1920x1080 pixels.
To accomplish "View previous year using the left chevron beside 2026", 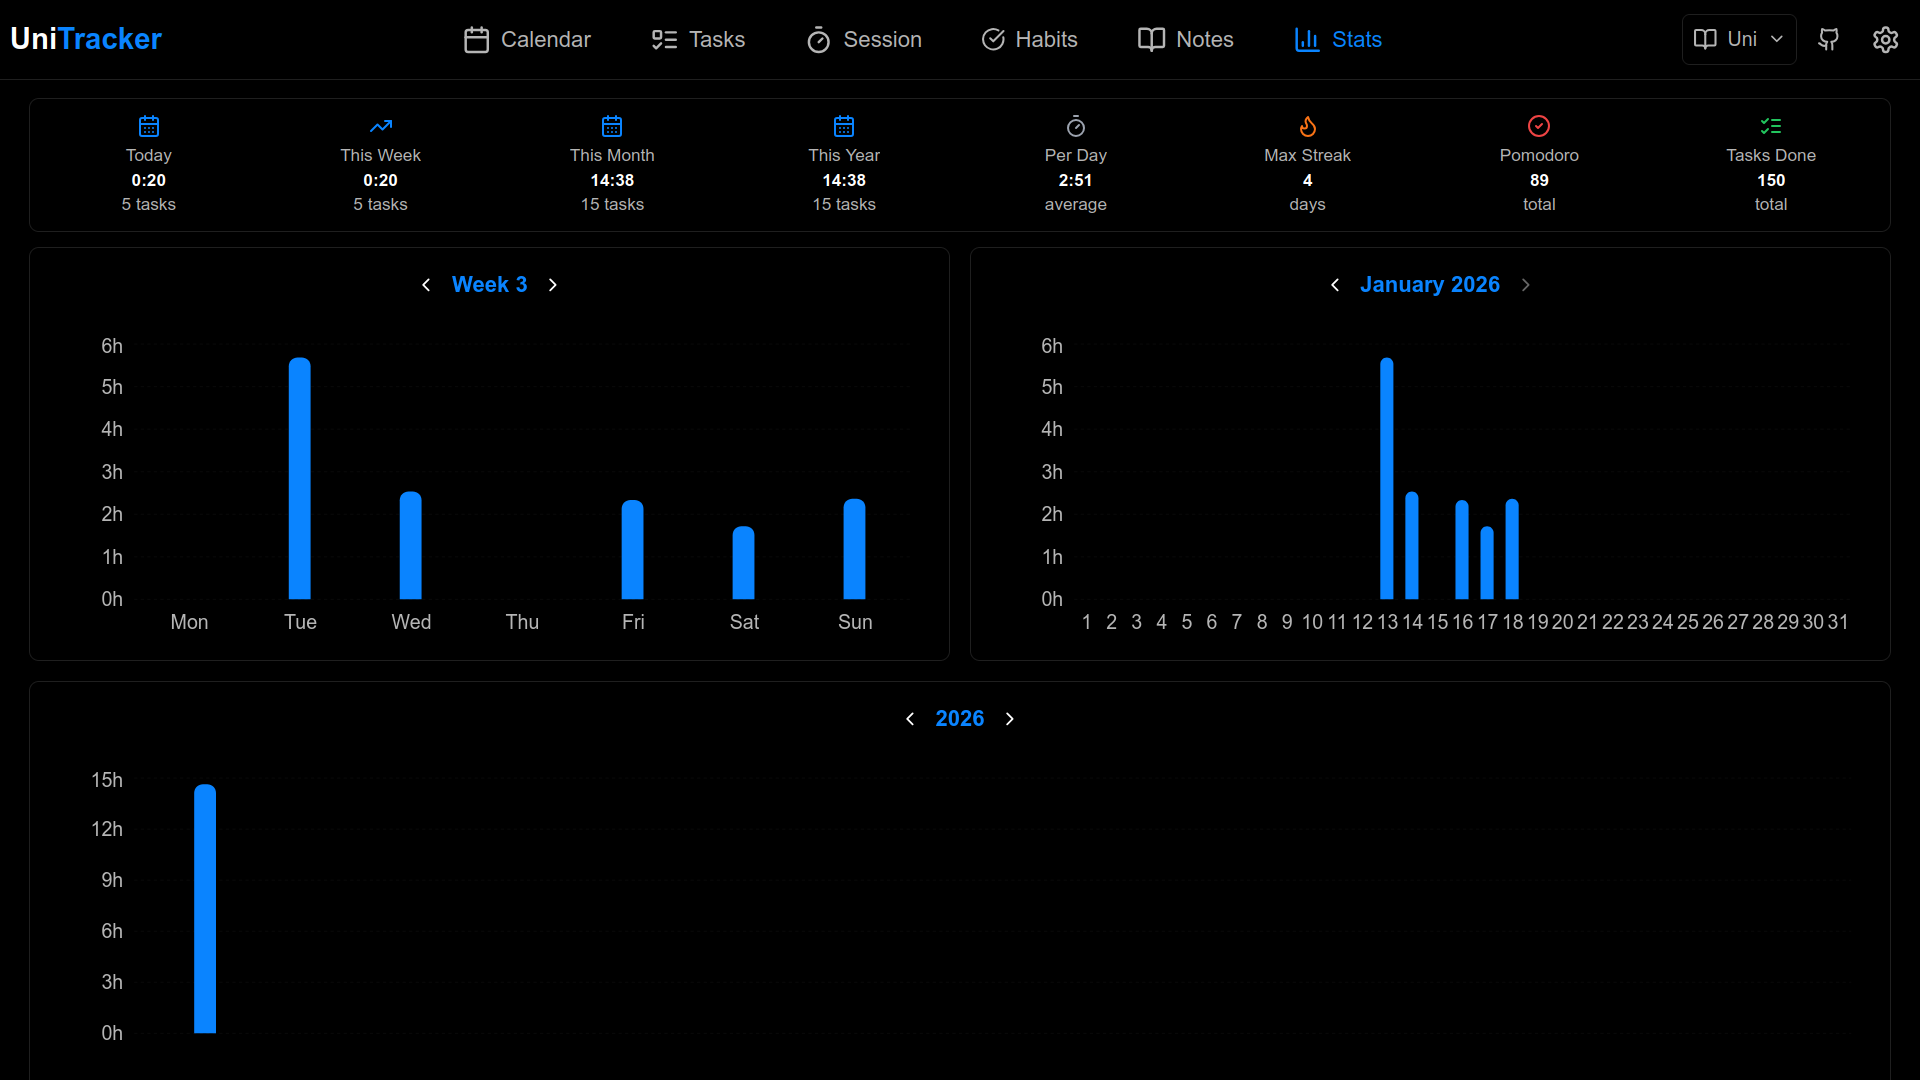I will 910,718.
